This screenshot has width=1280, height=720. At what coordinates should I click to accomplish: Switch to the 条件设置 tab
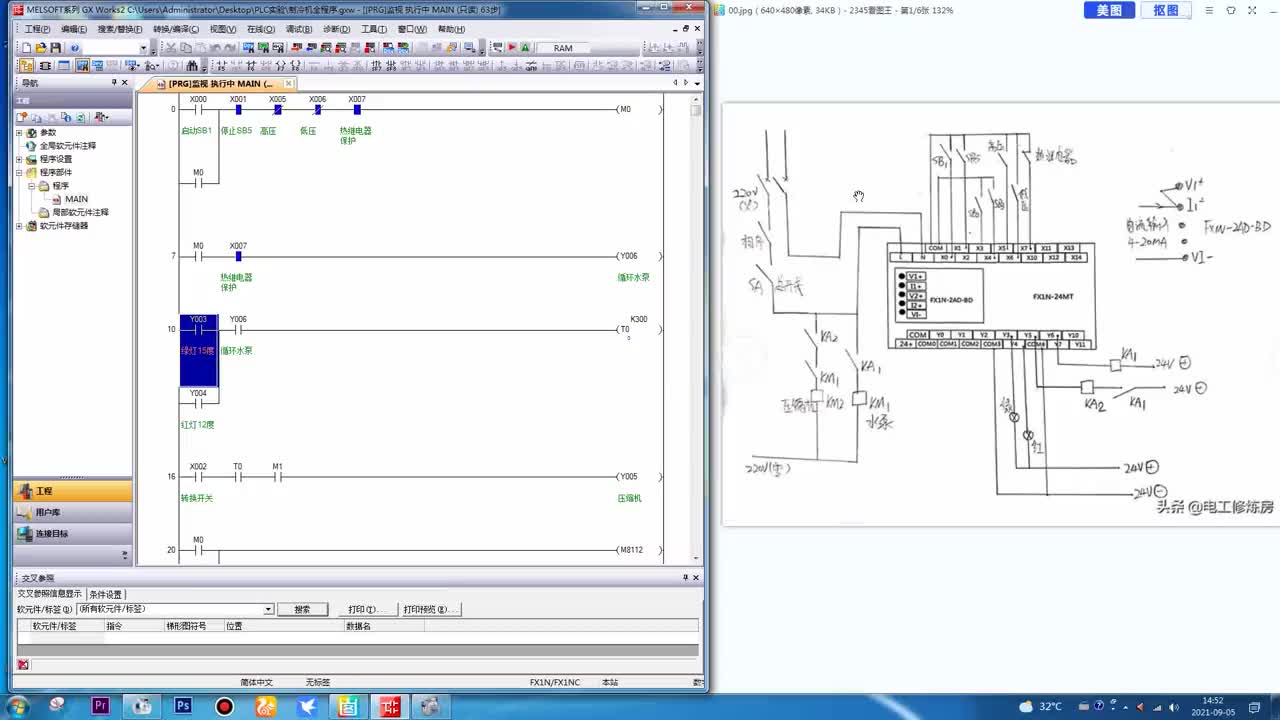(106, 594)
